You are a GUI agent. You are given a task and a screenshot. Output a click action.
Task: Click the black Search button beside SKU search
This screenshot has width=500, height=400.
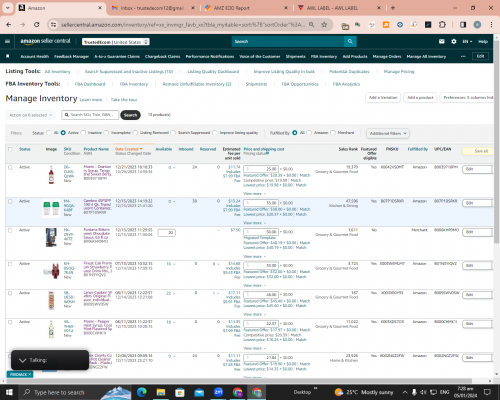tap(130, 115)
